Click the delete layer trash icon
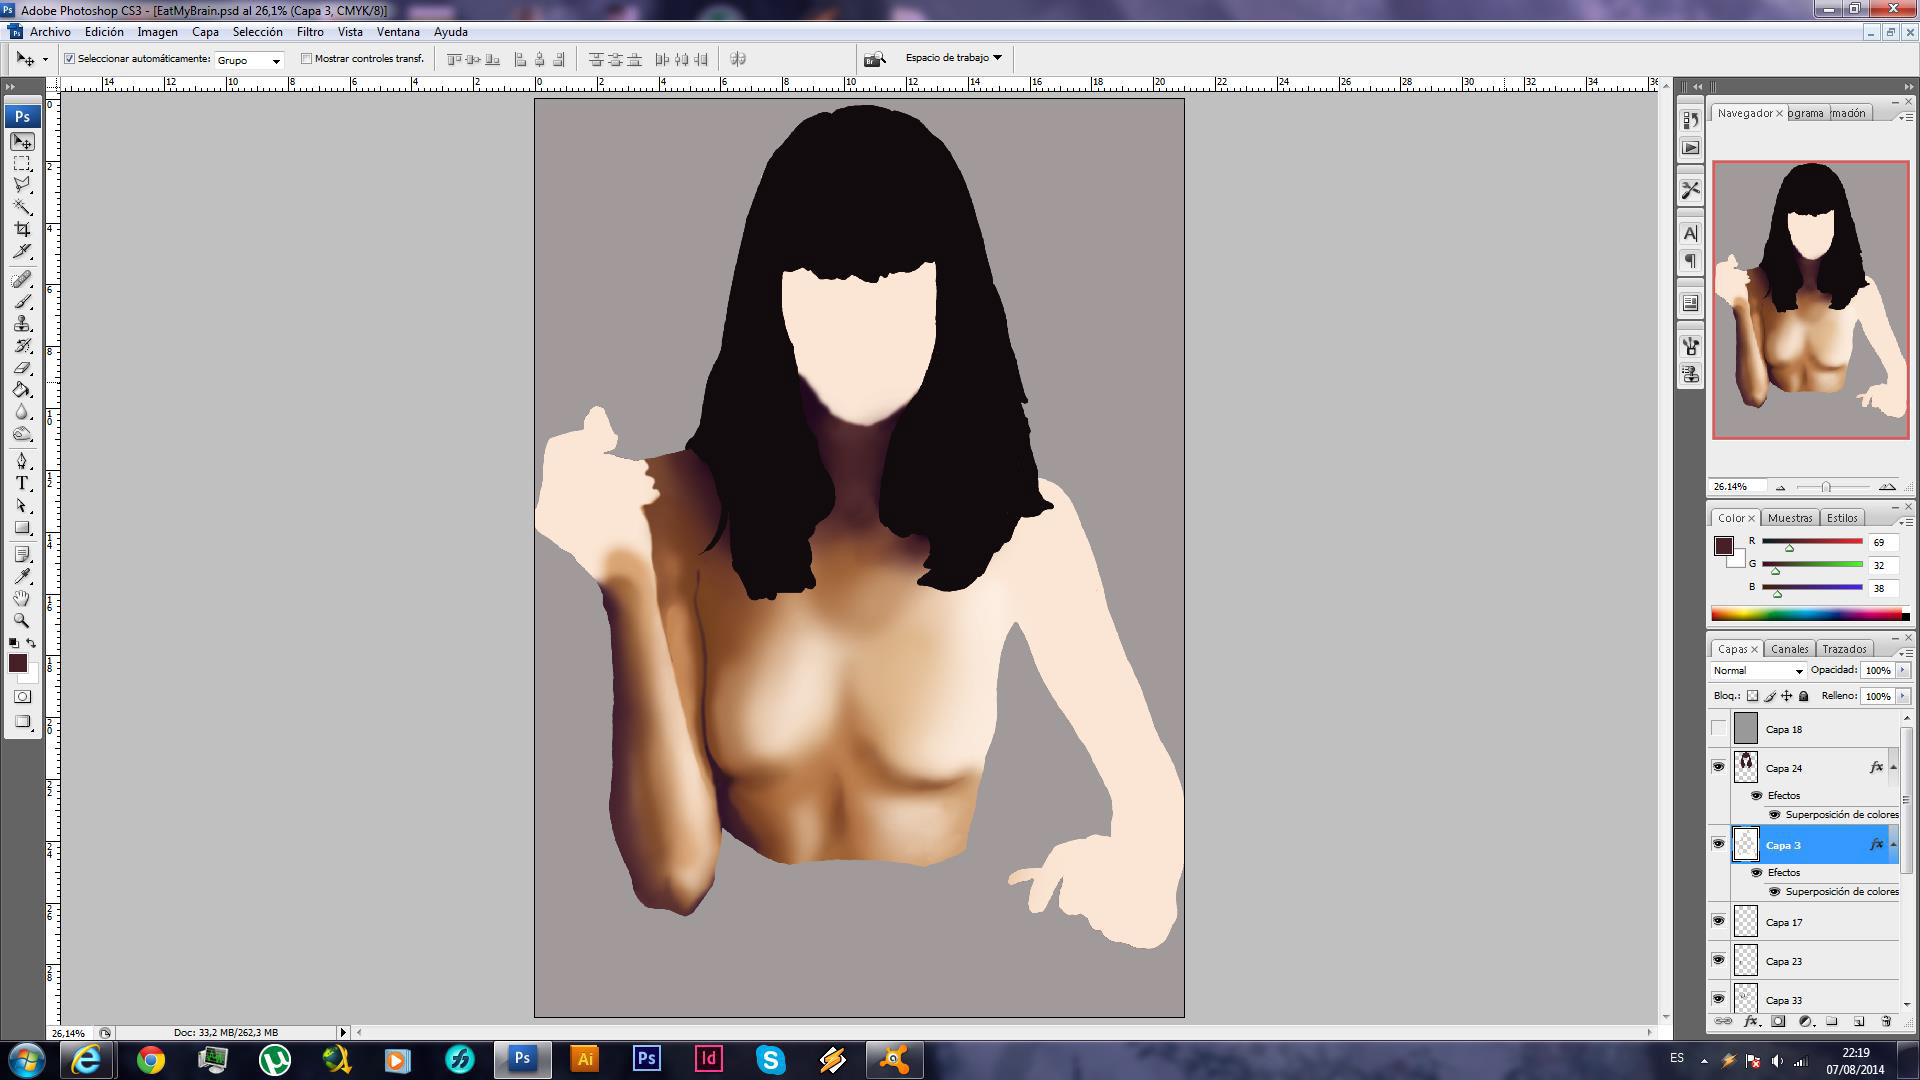 (1886, 1022)
